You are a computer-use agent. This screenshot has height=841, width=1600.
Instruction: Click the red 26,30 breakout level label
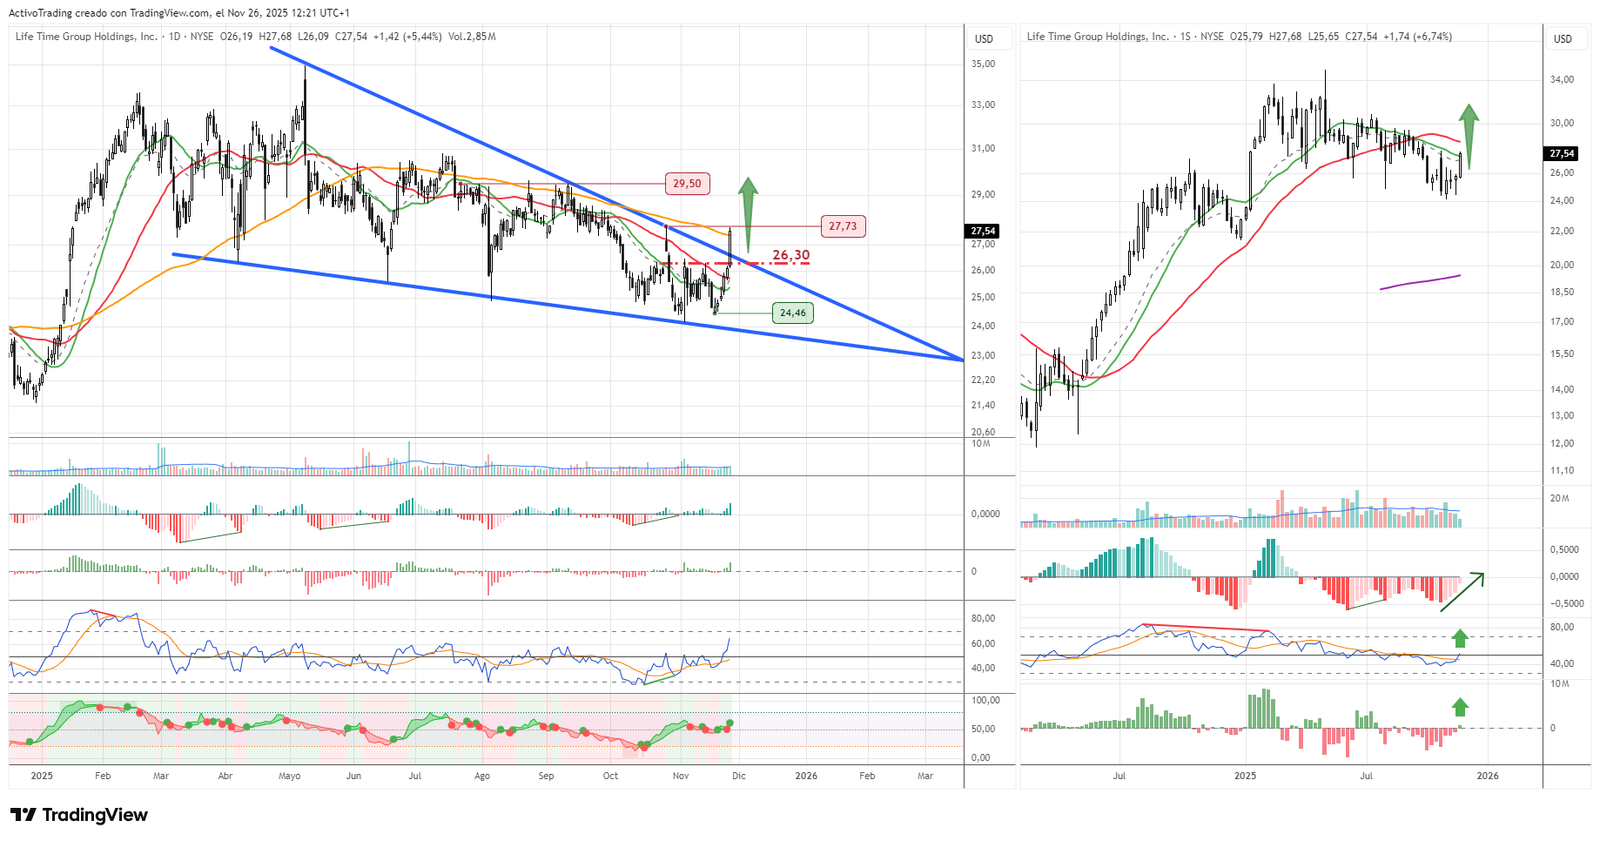(790, 256)
